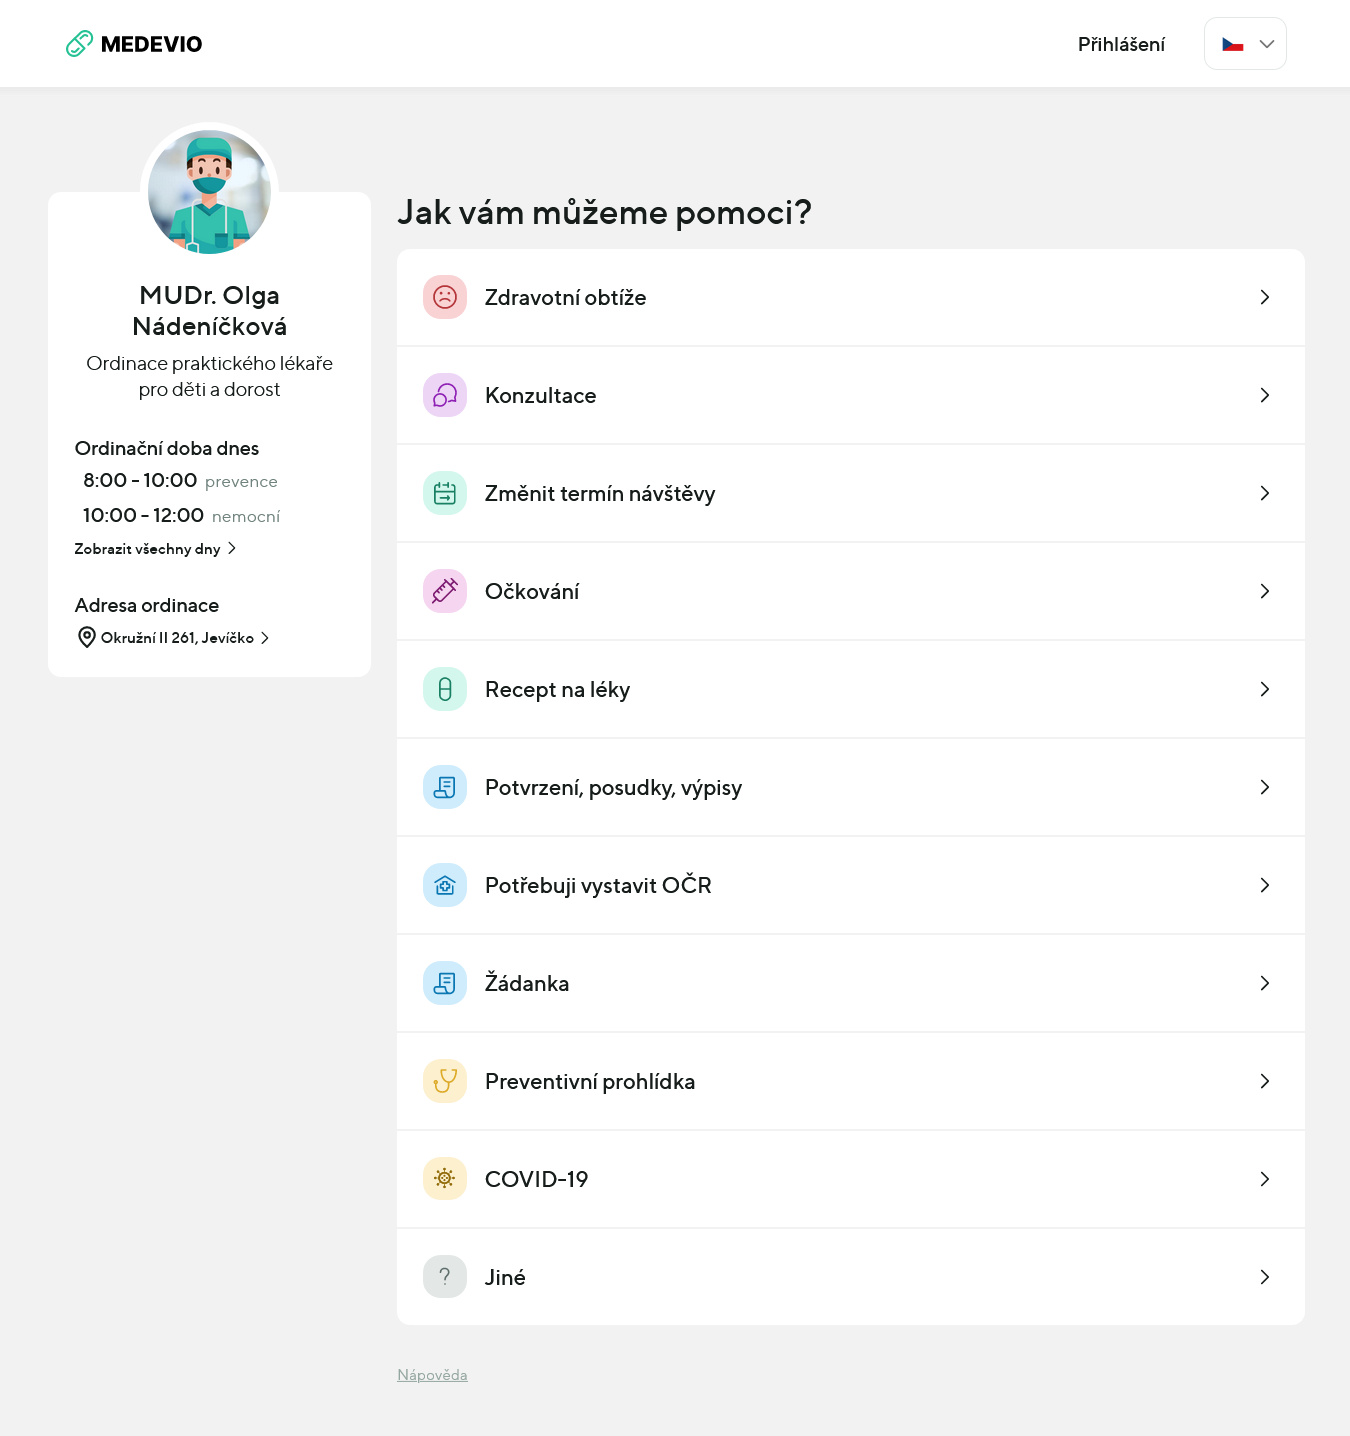The width and height of the screenshot is (1350, 1436).
Task: Click the doctor avatar picture
Action: 209,192
